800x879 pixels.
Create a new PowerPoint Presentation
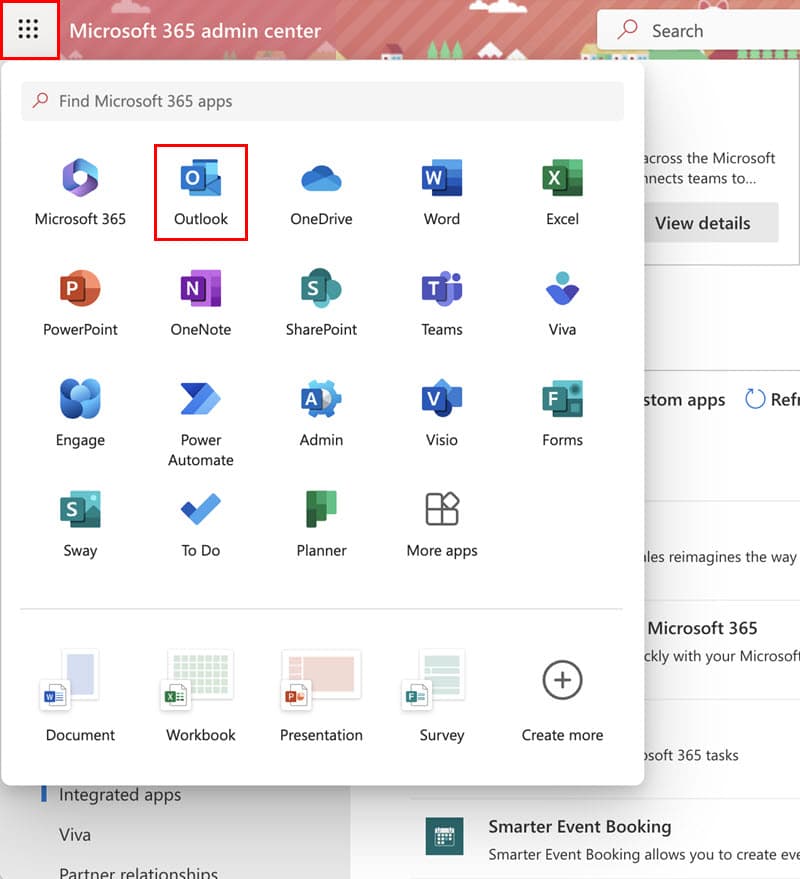click(321, 696)
